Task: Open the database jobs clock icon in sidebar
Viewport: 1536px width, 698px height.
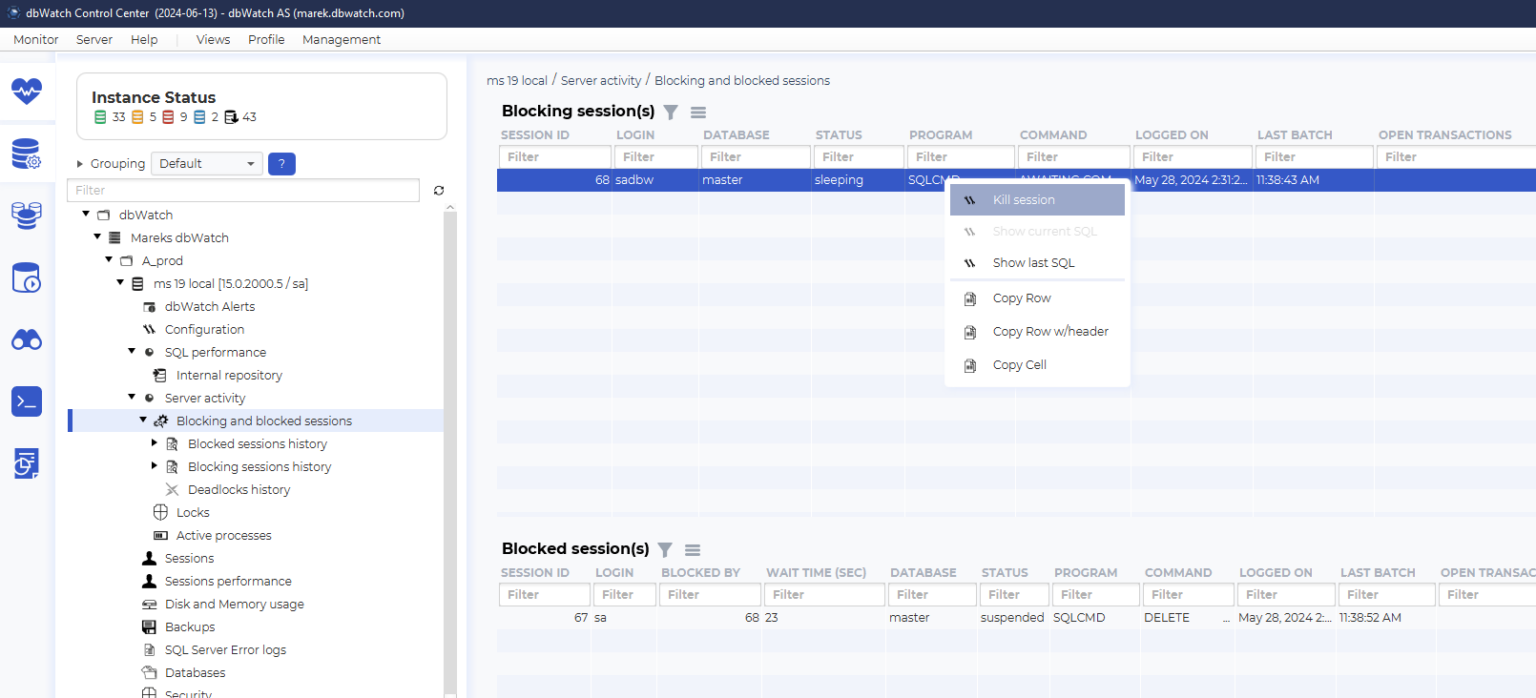Action: pos(27,277)
